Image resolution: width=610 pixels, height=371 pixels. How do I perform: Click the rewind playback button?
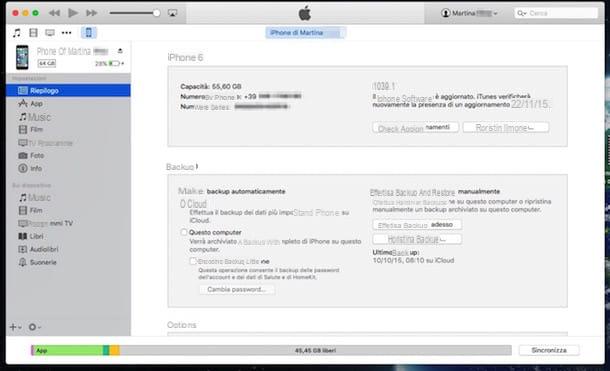(x=54, y=13)
